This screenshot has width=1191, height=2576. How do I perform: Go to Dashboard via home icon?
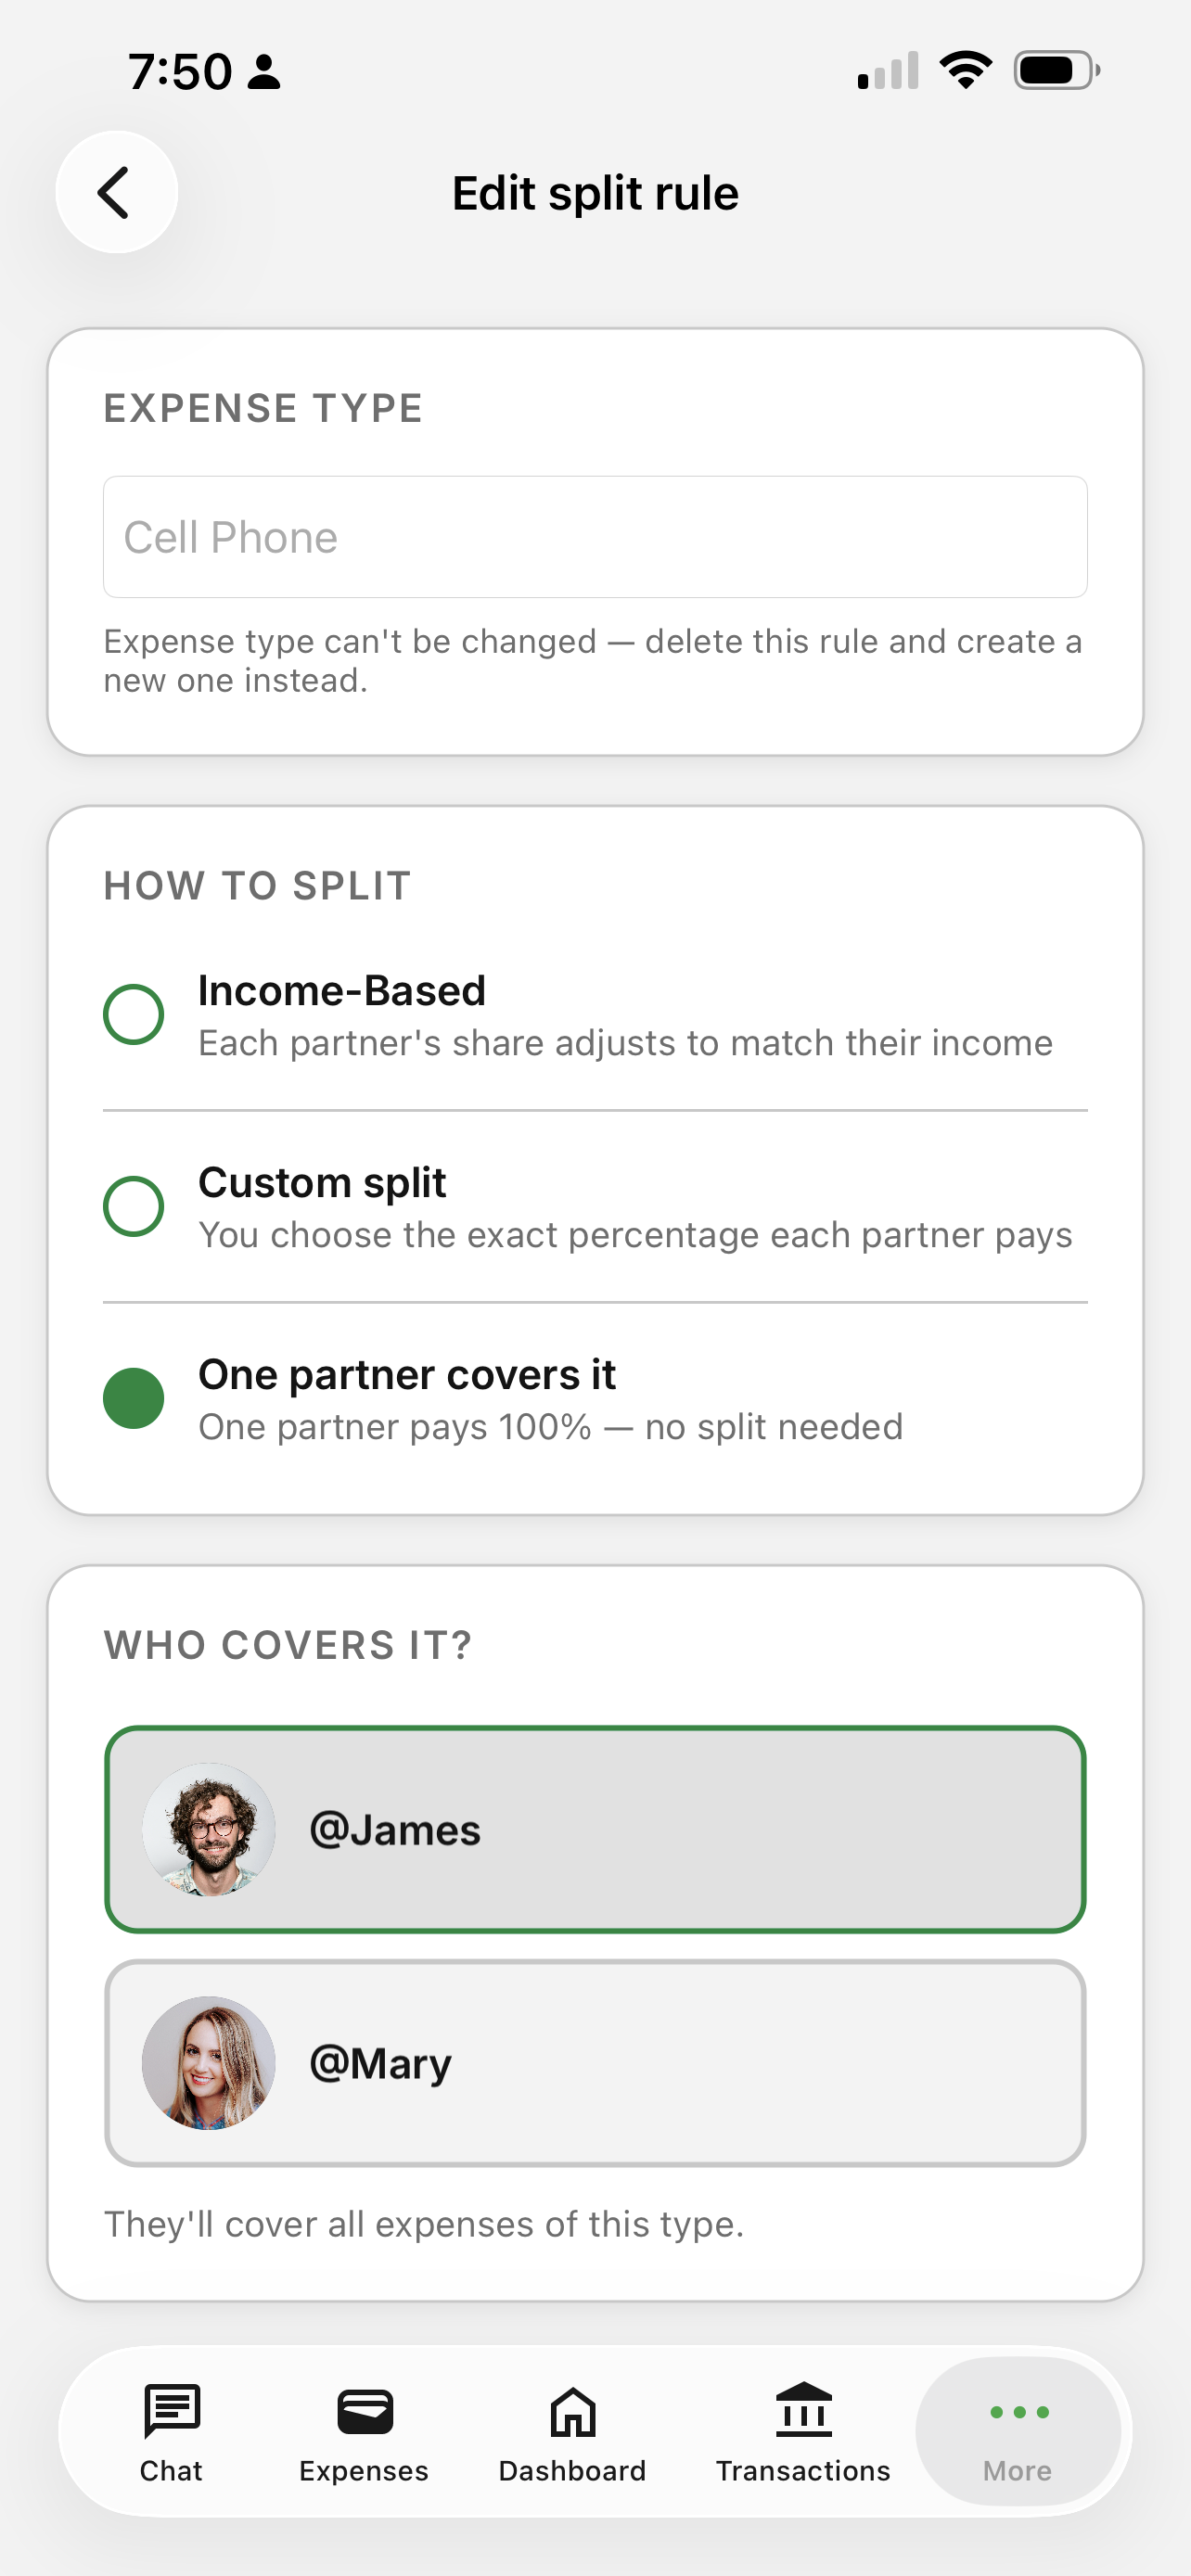[572, 2411]
